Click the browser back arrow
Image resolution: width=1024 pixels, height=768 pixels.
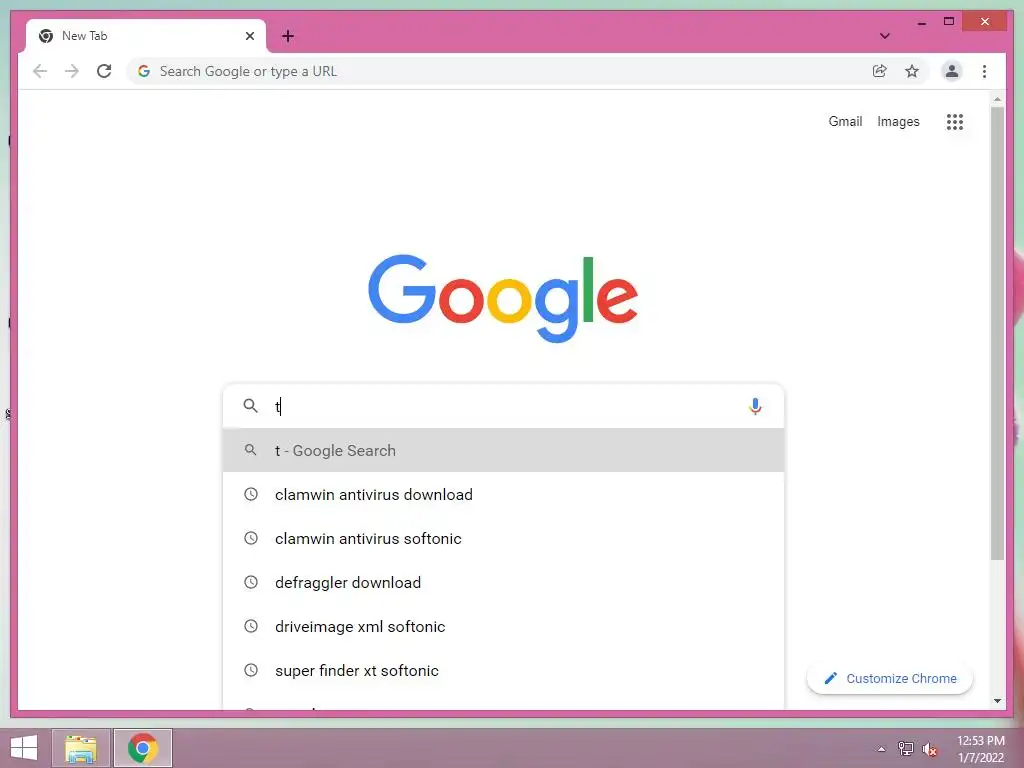click(x=40, y=71)
